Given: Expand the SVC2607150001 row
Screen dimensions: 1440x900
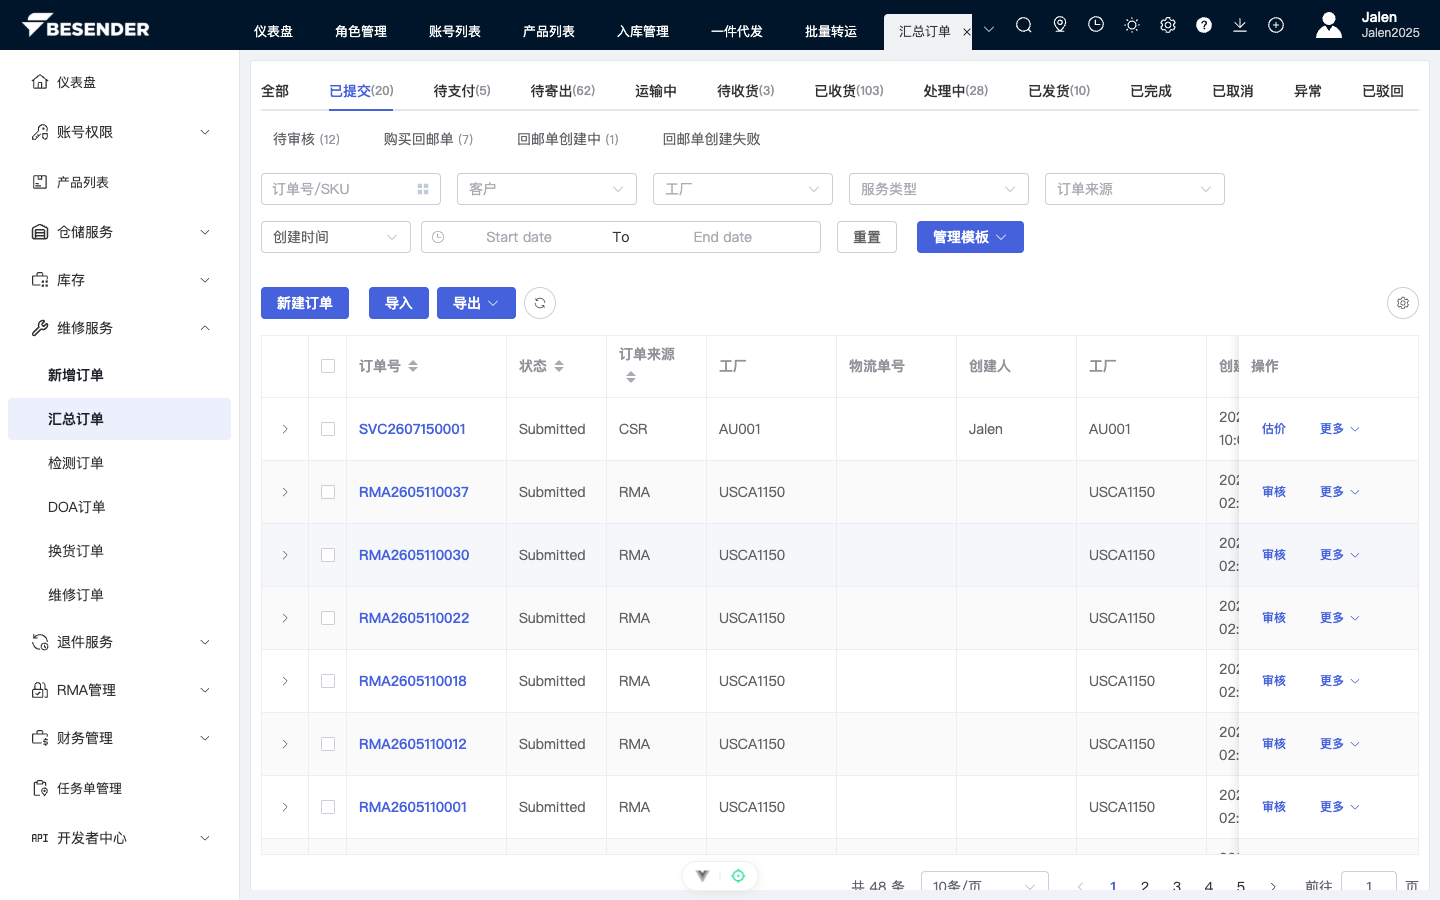Looking at the screenshot, I should pyautogui.click(x=285, y=429).
